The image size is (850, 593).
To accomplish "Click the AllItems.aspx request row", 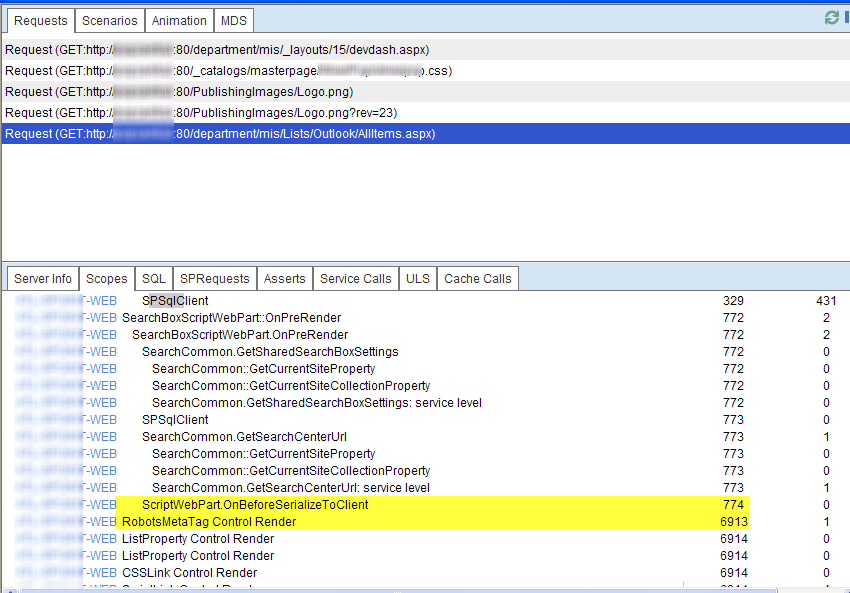I will pos(220,134).
